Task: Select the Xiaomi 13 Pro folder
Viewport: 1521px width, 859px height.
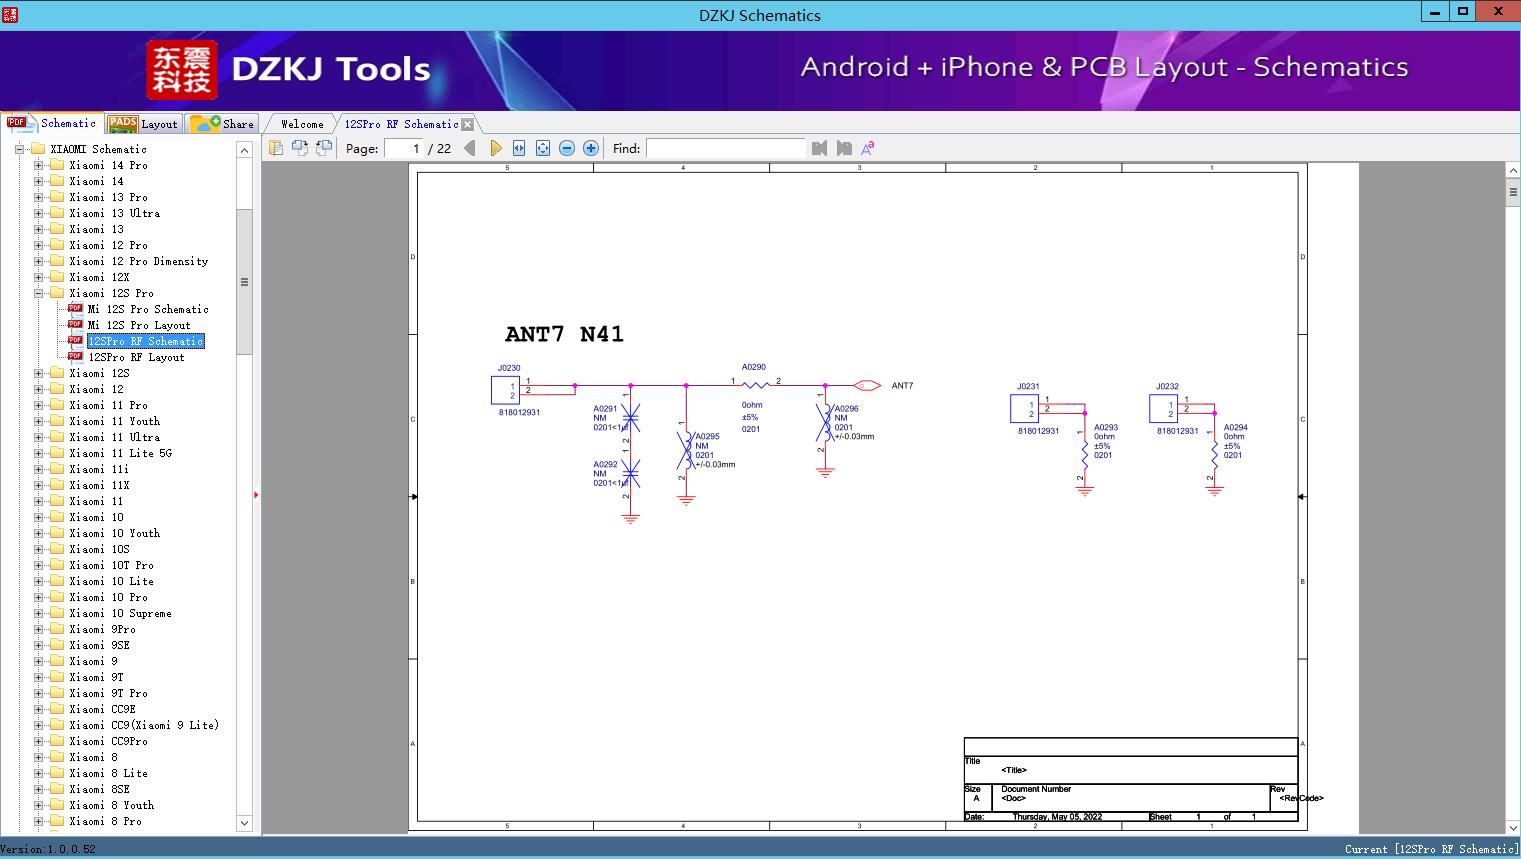Action: 109,197
